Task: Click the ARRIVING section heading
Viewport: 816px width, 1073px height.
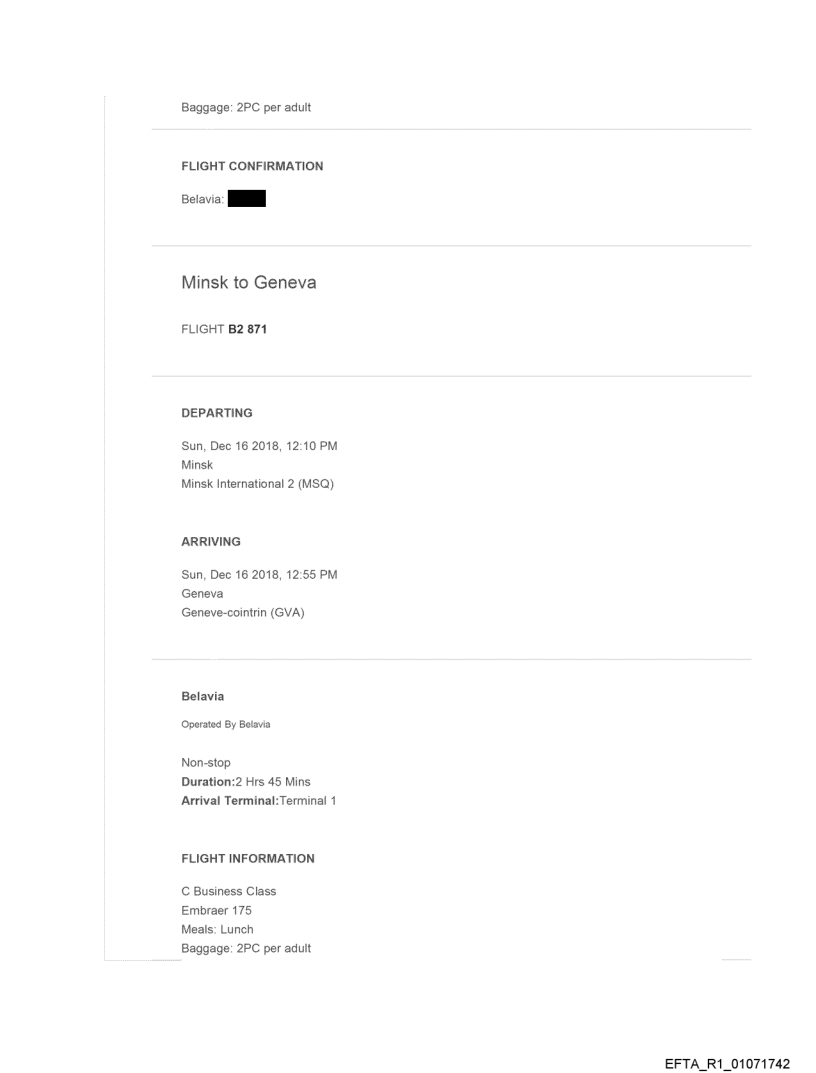Action: tap(211, 541)
